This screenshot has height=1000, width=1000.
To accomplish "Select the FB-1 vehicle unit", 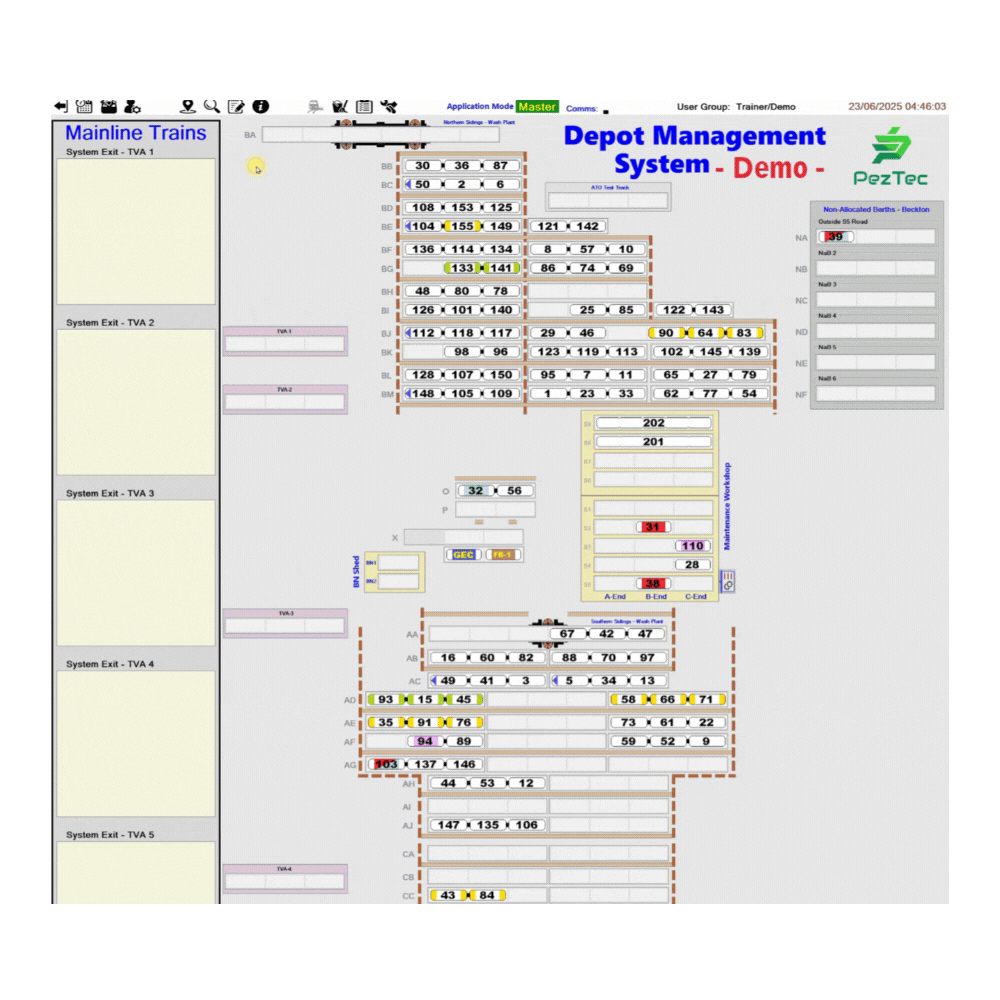I will click(503, 555).
